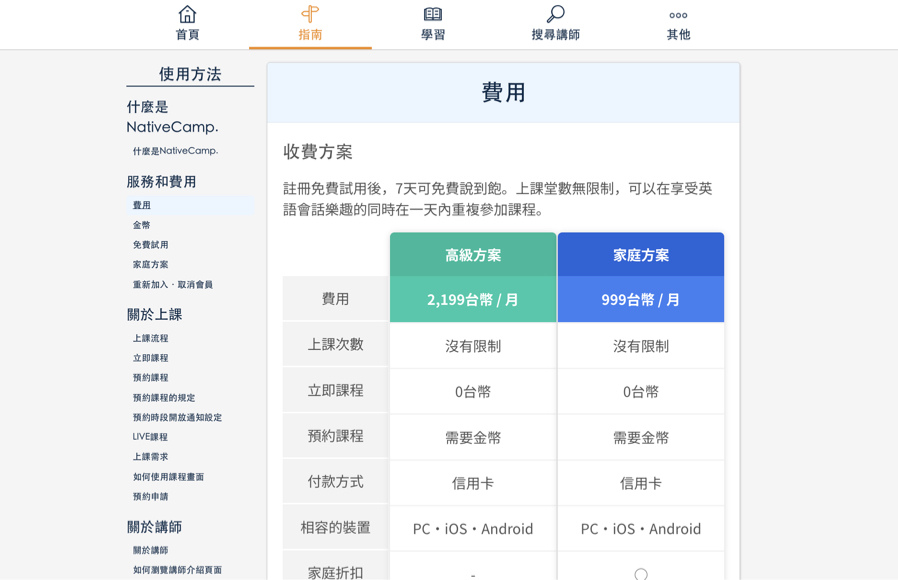This screenshot has width=898, height=580.
Task: Click the 上課次數 row label
Action: tap(336, 344)
